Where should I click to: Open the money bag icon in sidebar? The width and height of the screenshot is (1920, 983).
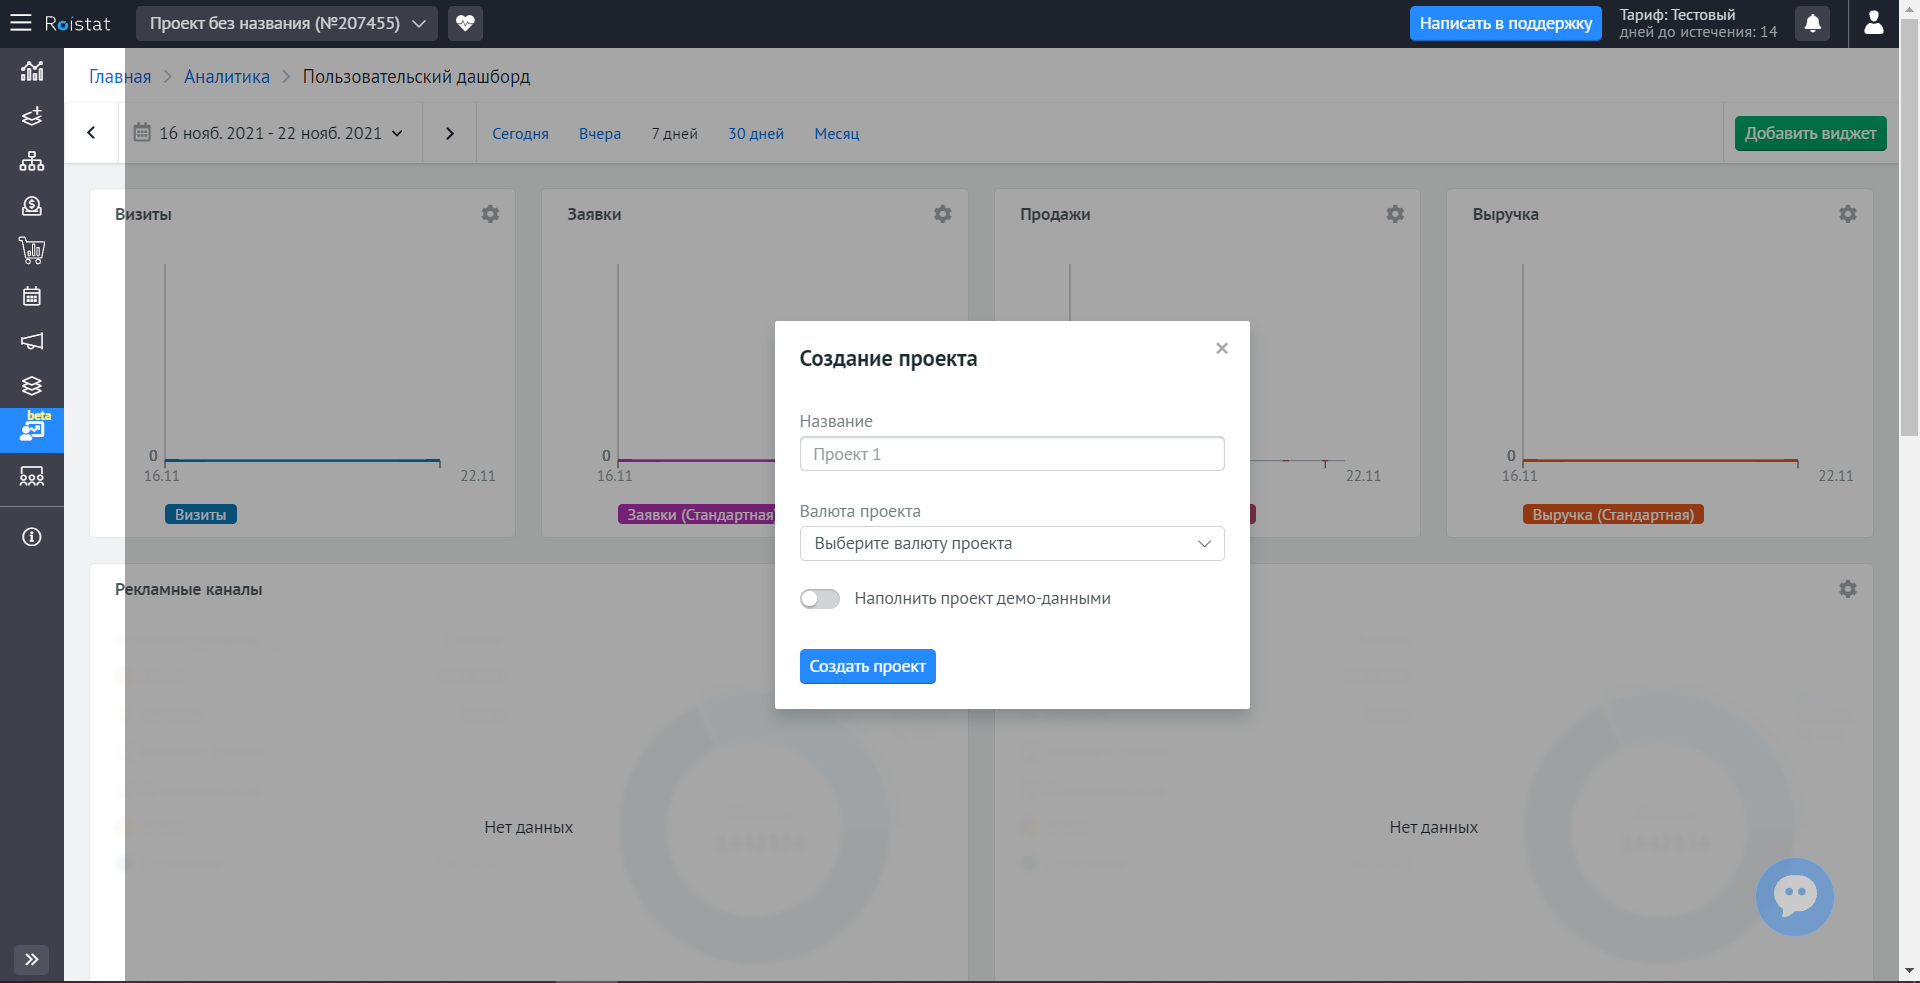coord(32,206)
